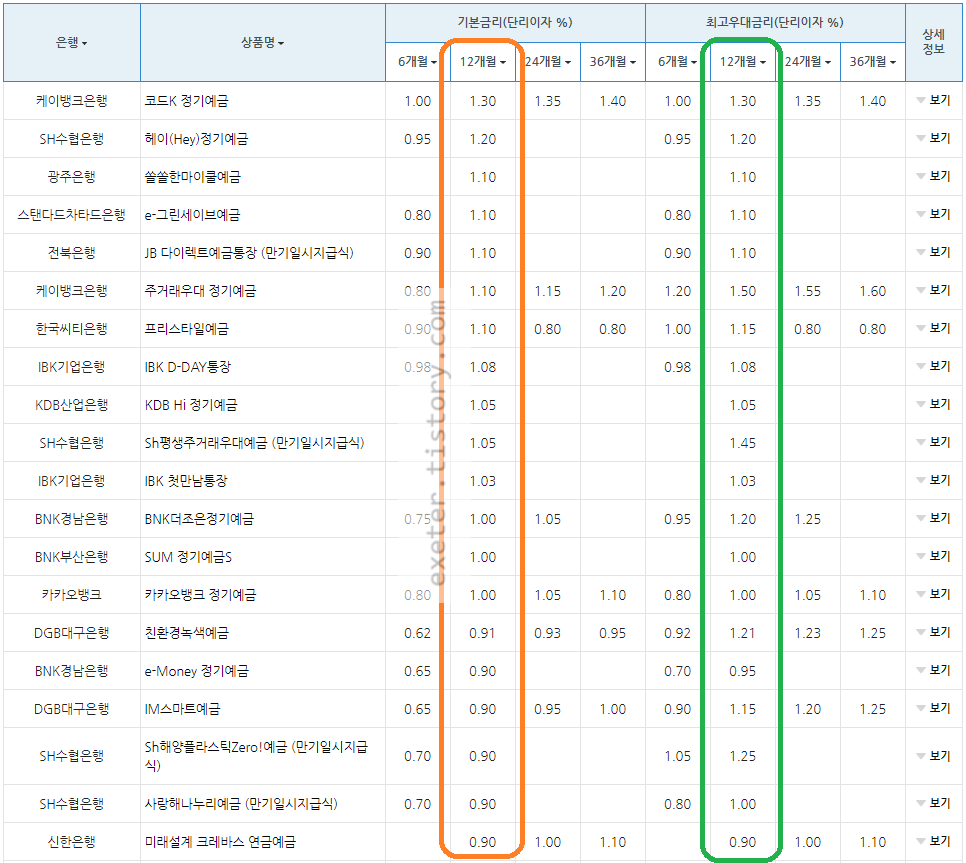The height and width of the screenshot is (863, 966).
Task: Click bank name 카카오뱅크
Action: pos(71,595)
